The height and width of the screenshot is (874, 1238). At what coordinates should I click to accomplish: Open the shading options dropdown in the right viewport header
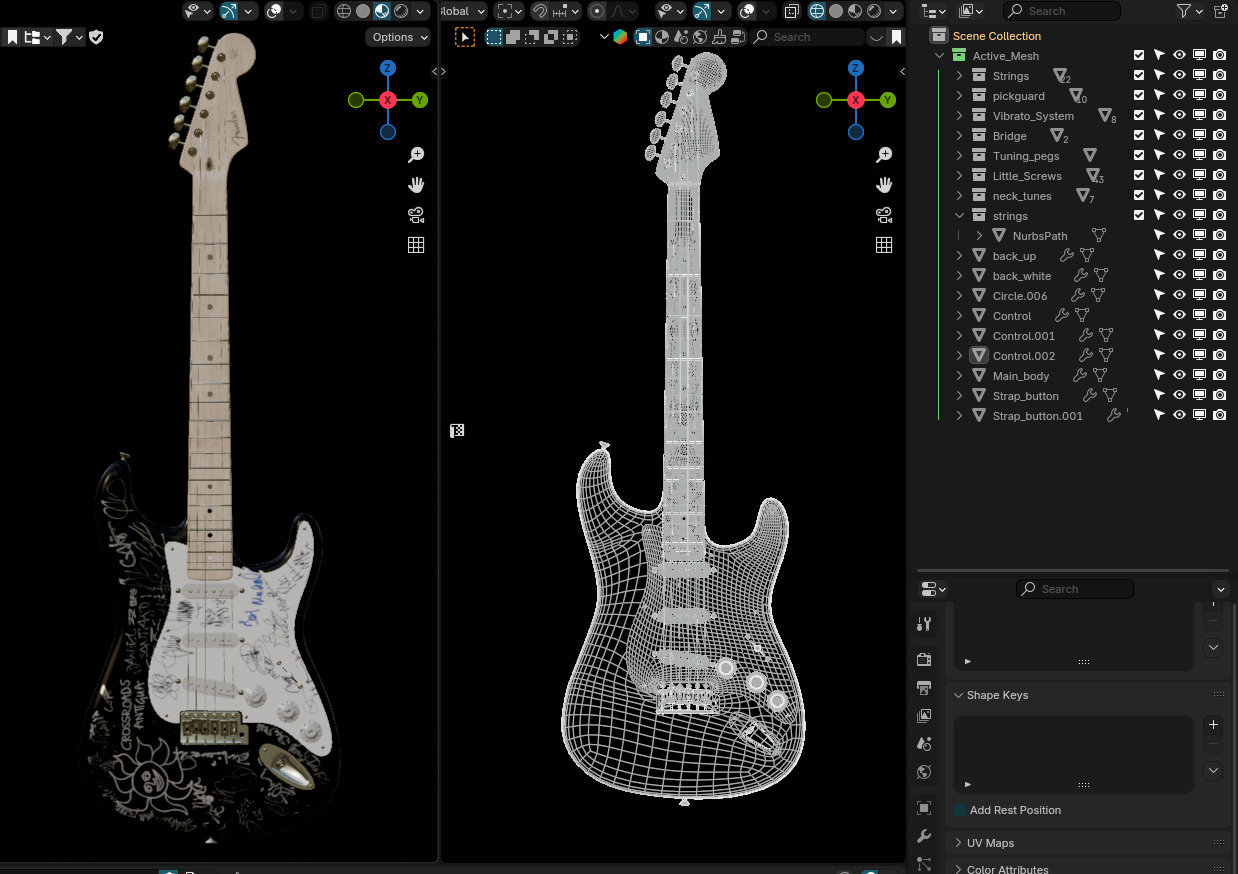coord(892,11)
